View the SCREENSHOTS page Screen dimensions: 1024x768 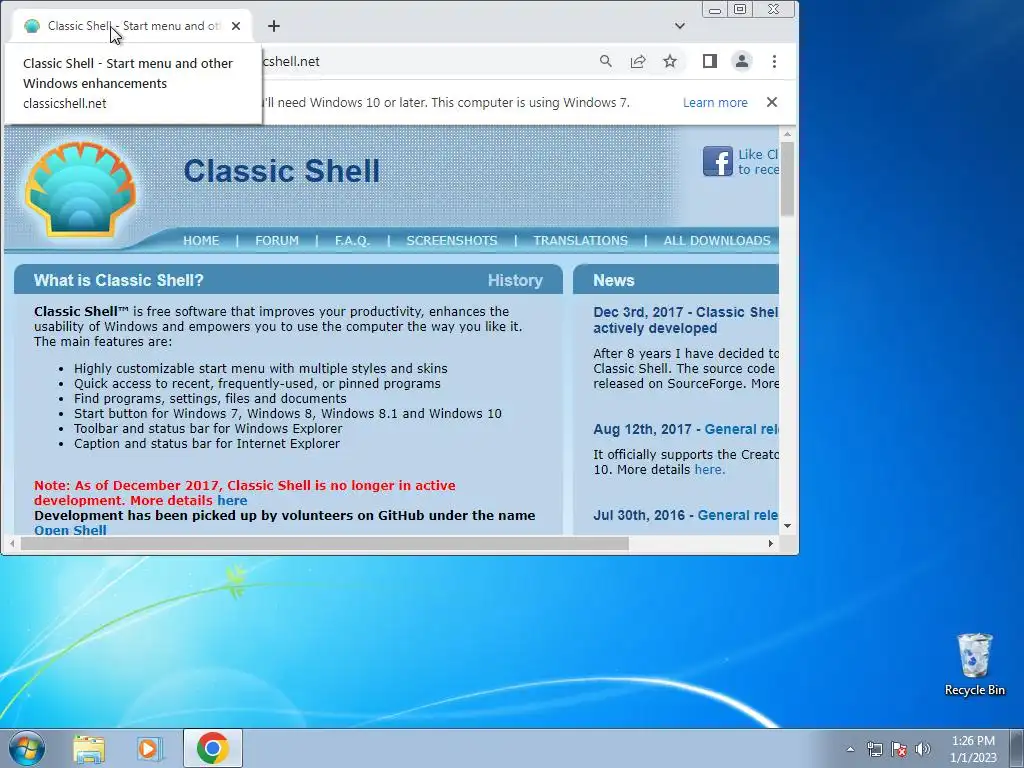point(452,240)
